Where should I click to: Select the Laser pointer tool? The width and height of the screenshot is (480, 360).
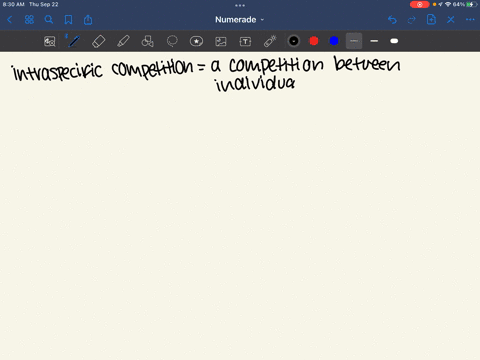pos(270,41)
